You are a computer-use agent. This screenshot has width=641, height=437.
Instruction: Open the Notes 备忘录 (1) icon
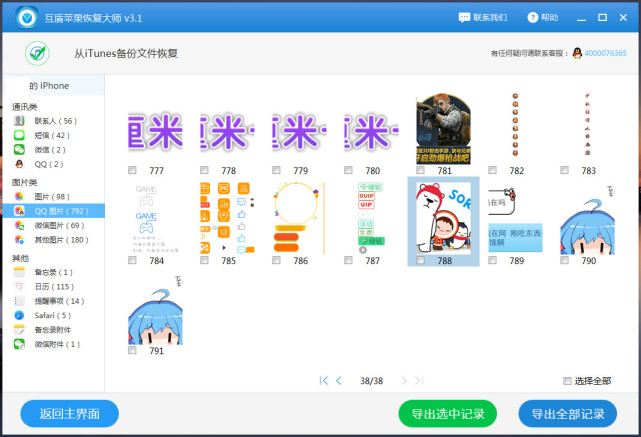click(19, 272)
